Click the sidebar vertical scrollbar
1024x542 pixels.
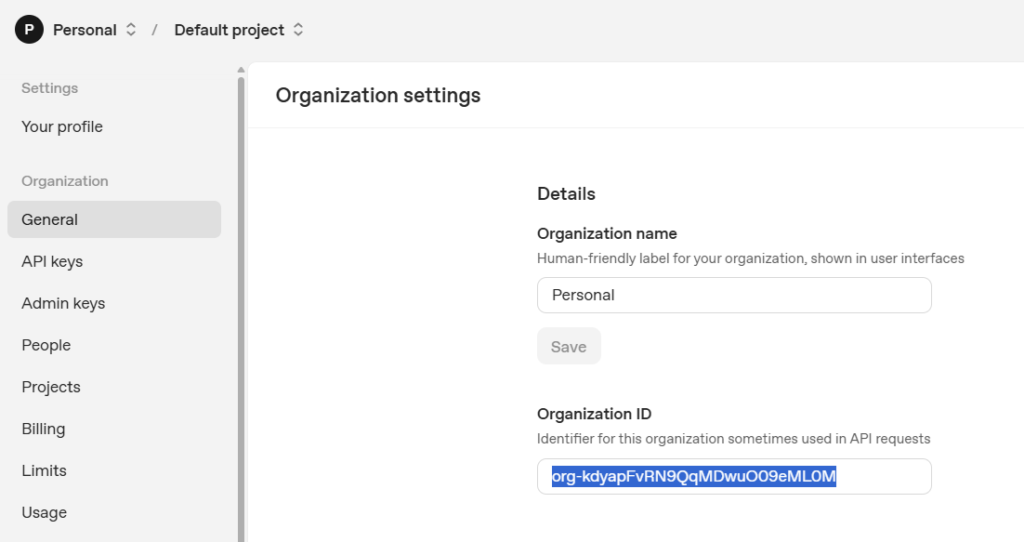tap(241, 300)
